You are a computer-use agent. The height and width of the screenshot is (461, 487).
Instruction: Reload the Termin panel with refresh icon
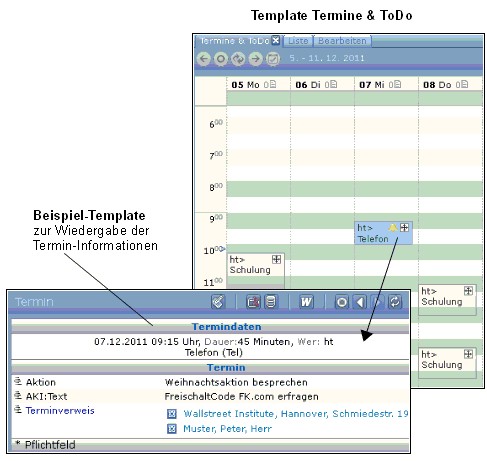tap(395, 302)
